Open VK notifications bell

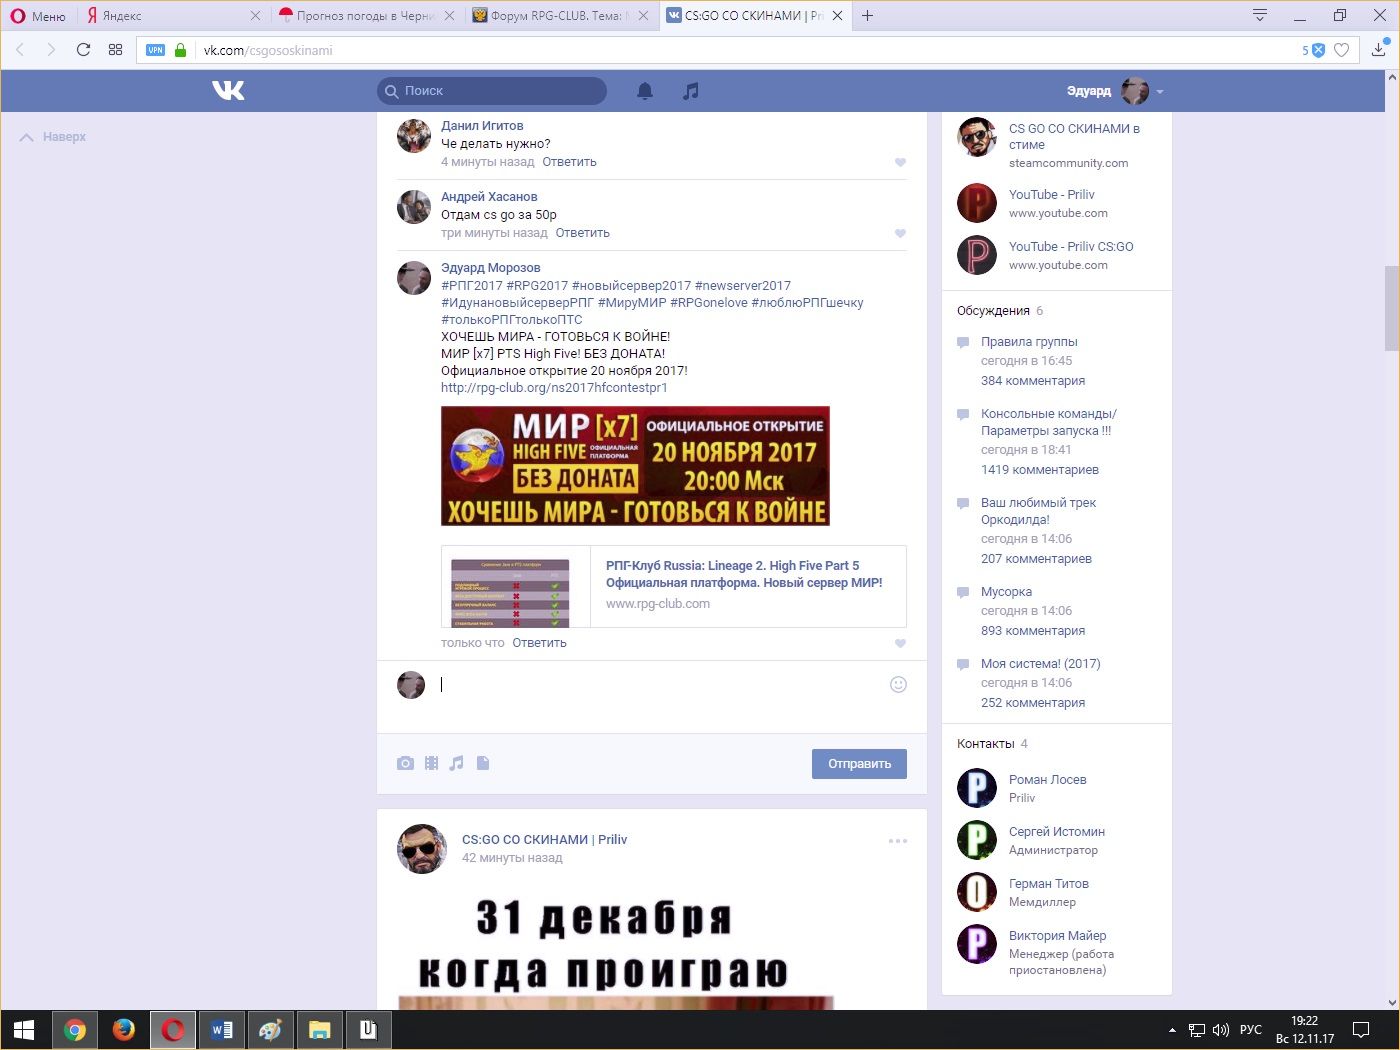pyautogui.click(x=645, y=91)
